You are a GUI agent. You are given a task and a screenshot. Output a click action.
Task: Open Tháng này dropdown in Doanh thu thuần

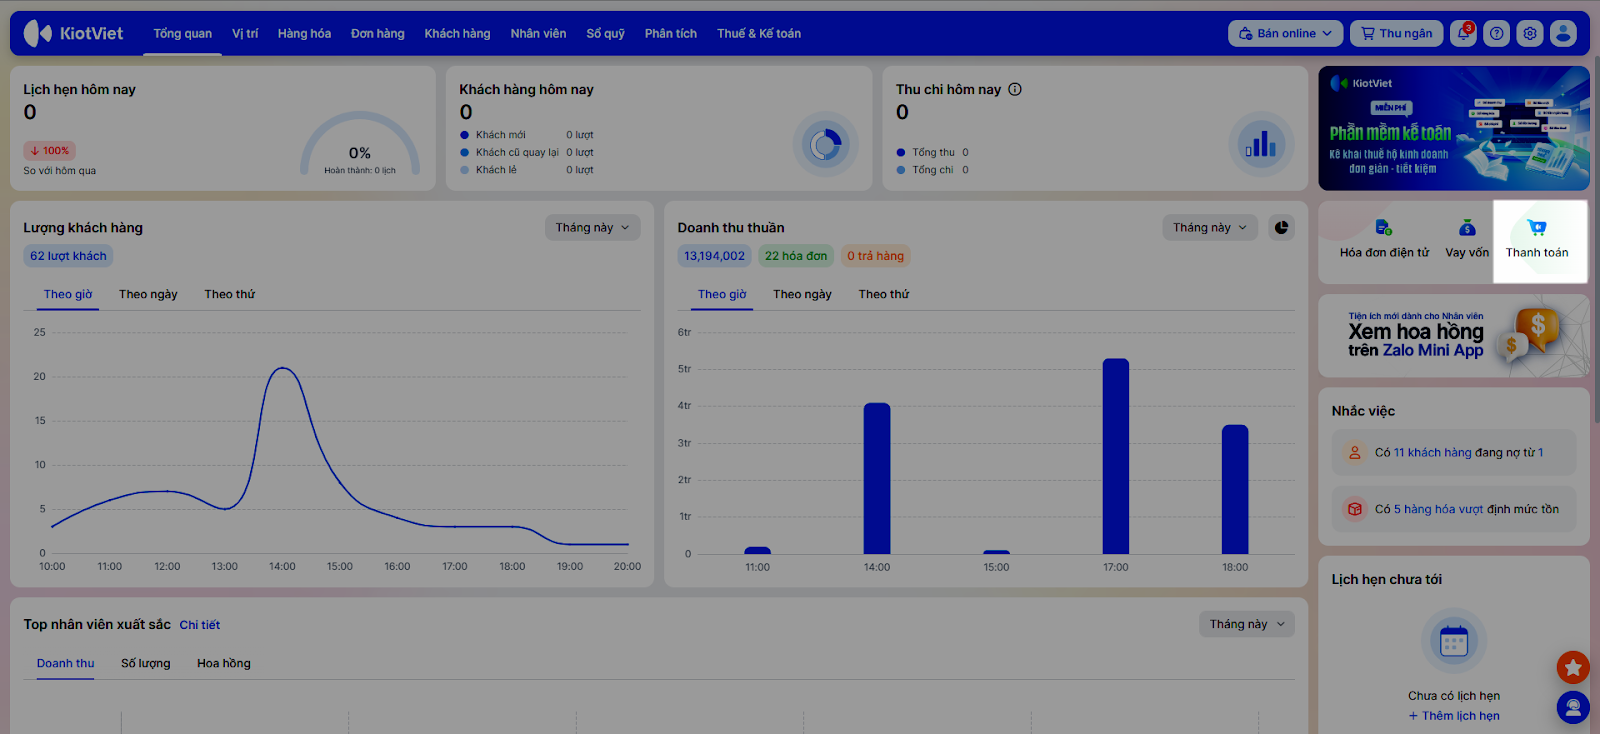pyautogui.click(x=1210, y=228)
